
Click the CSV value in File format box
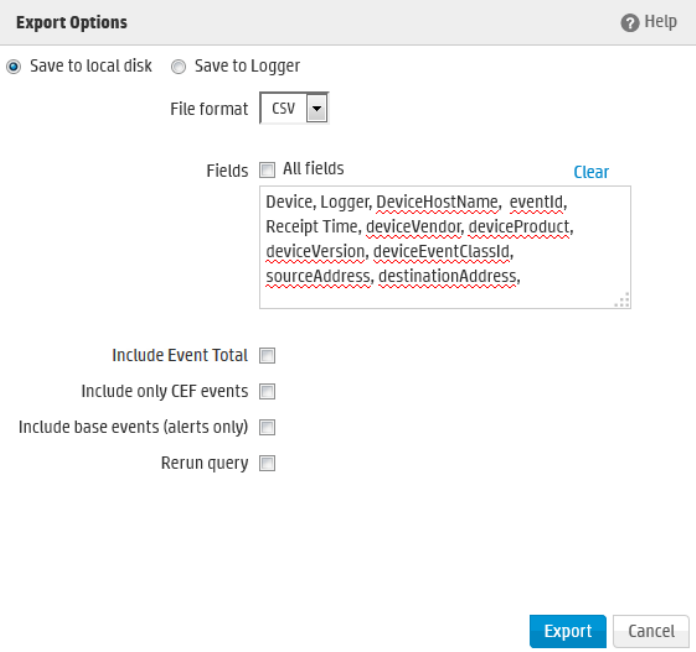[283, 109]
